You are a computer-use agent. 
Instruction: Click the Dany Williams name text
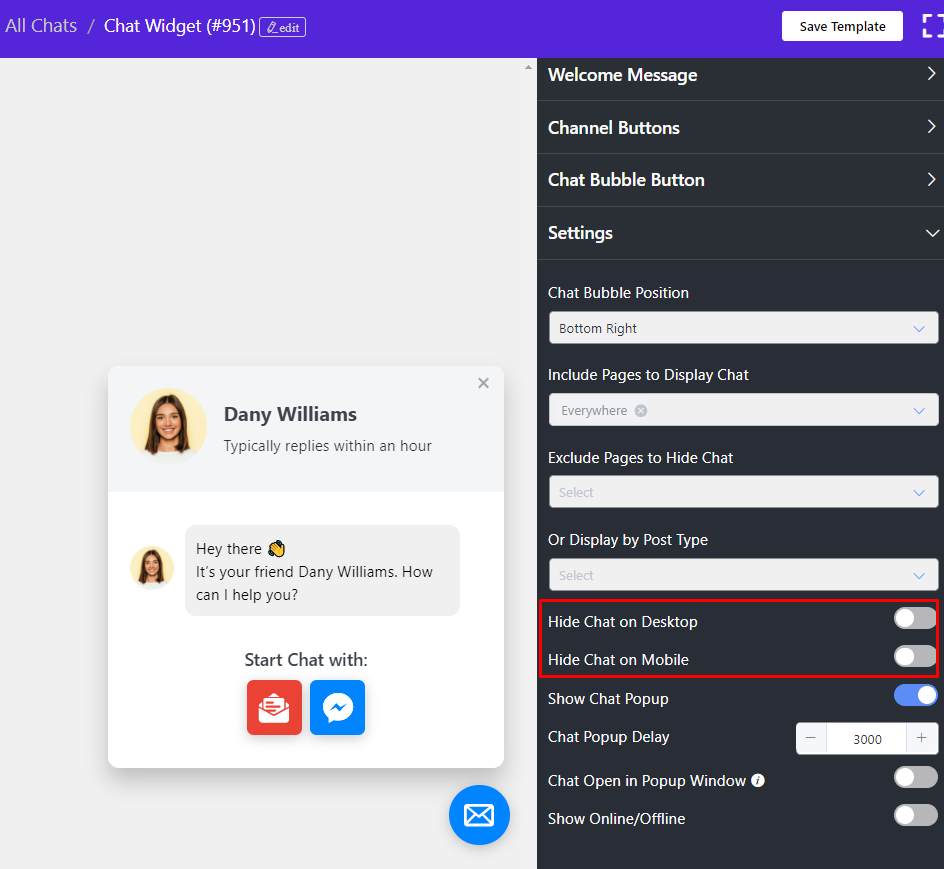coord(290,414)
